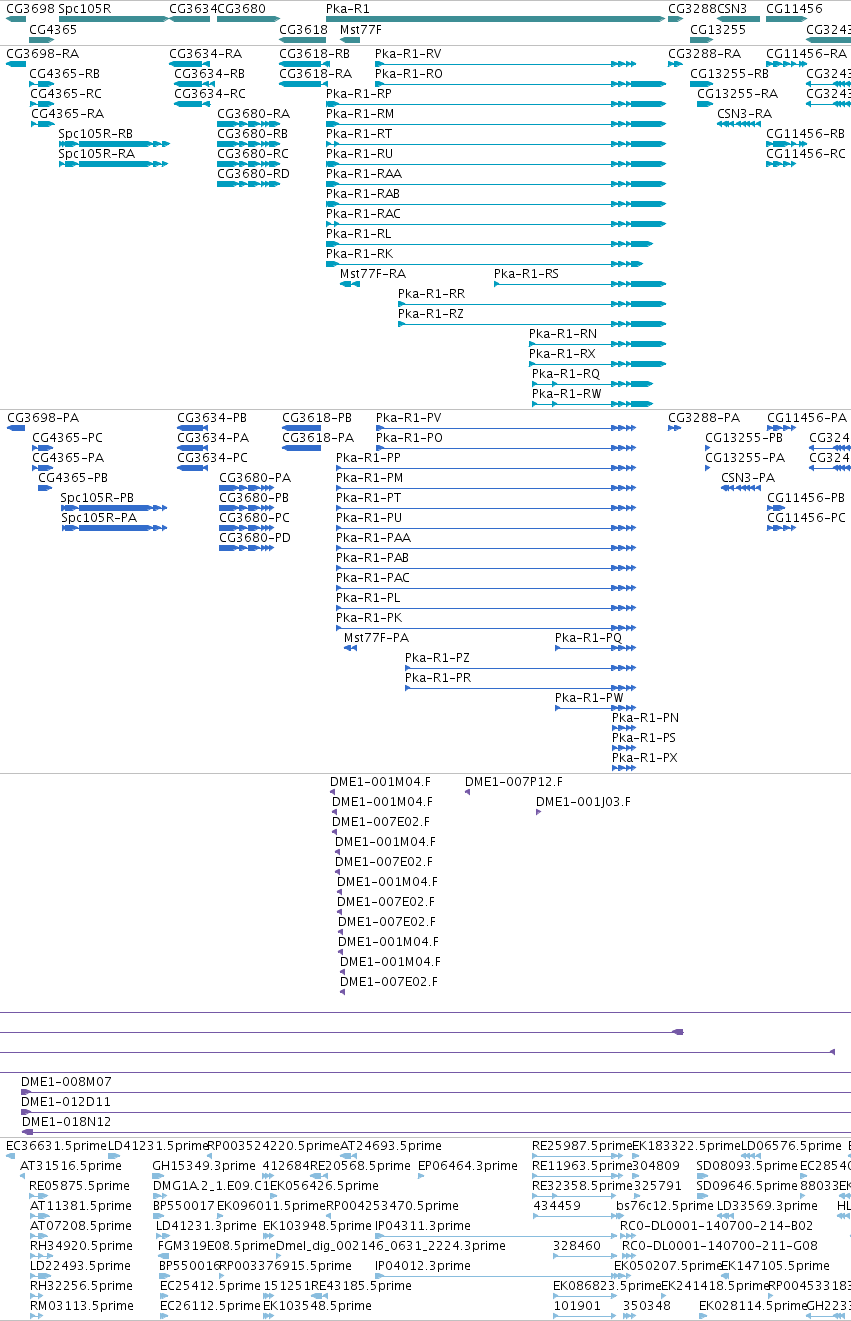Screen dimensions: 851x1321
Task: Click RC0-DL0001-140700-211-G08 entry
Action: pos(720,1245)
